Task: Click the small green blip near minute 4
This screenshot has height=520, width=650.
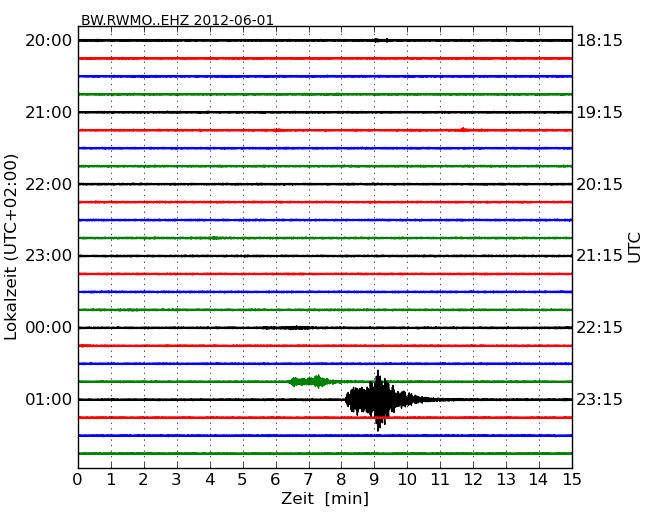Action: (214, 238)
